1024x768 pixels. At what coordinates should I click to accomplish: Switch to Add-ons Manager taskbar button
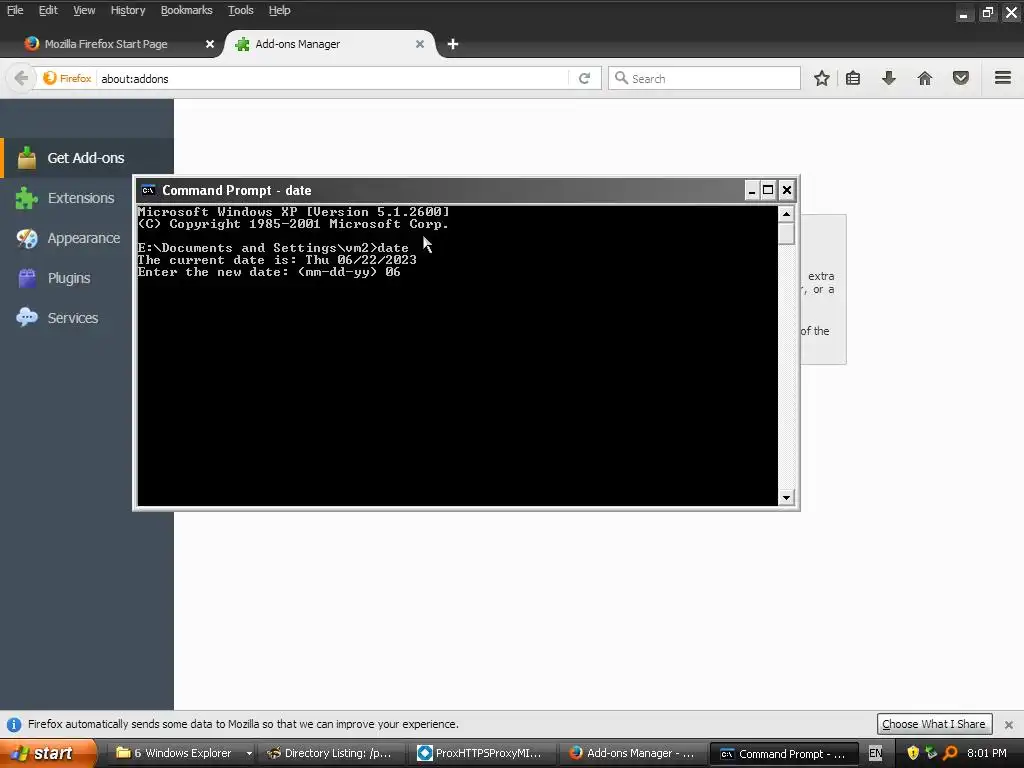(x=632, y=754)
